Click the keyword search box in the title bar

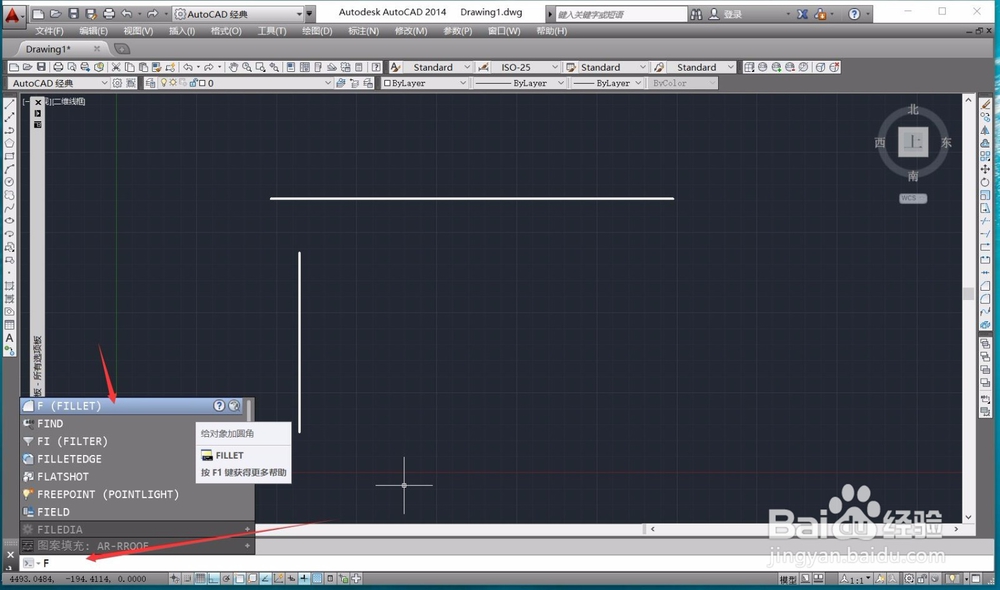621,14
